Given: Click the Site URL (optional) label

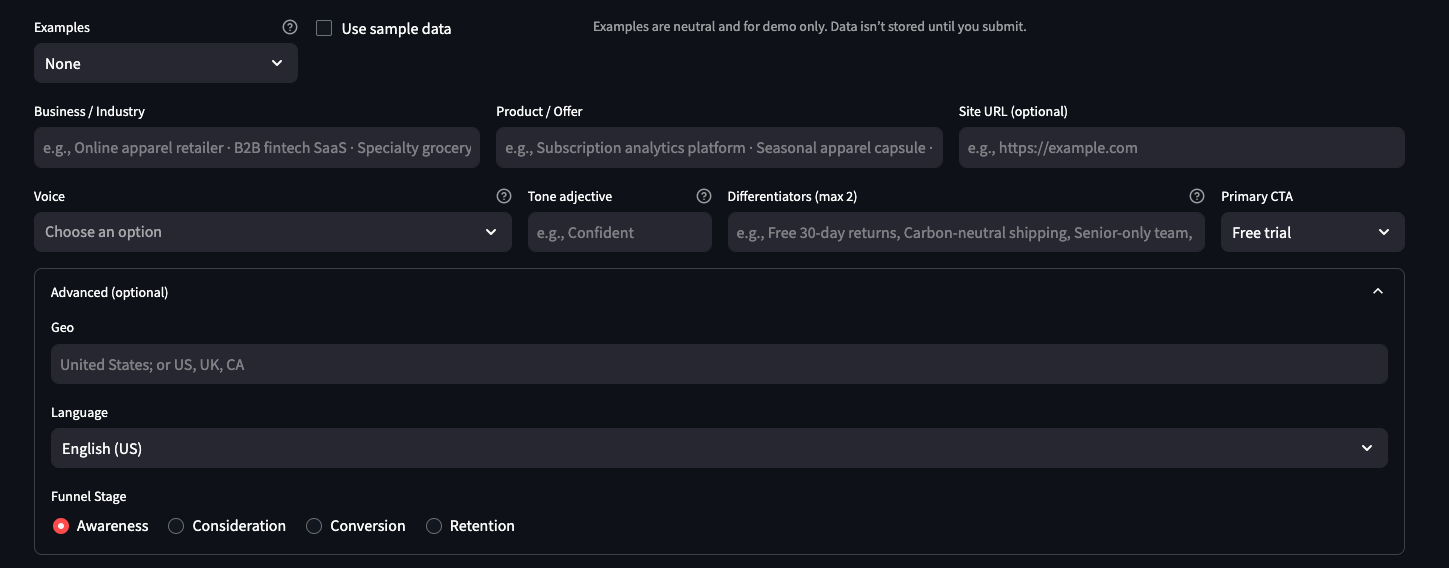Looking at the screenshot, I should click(x=1013, y=111).
